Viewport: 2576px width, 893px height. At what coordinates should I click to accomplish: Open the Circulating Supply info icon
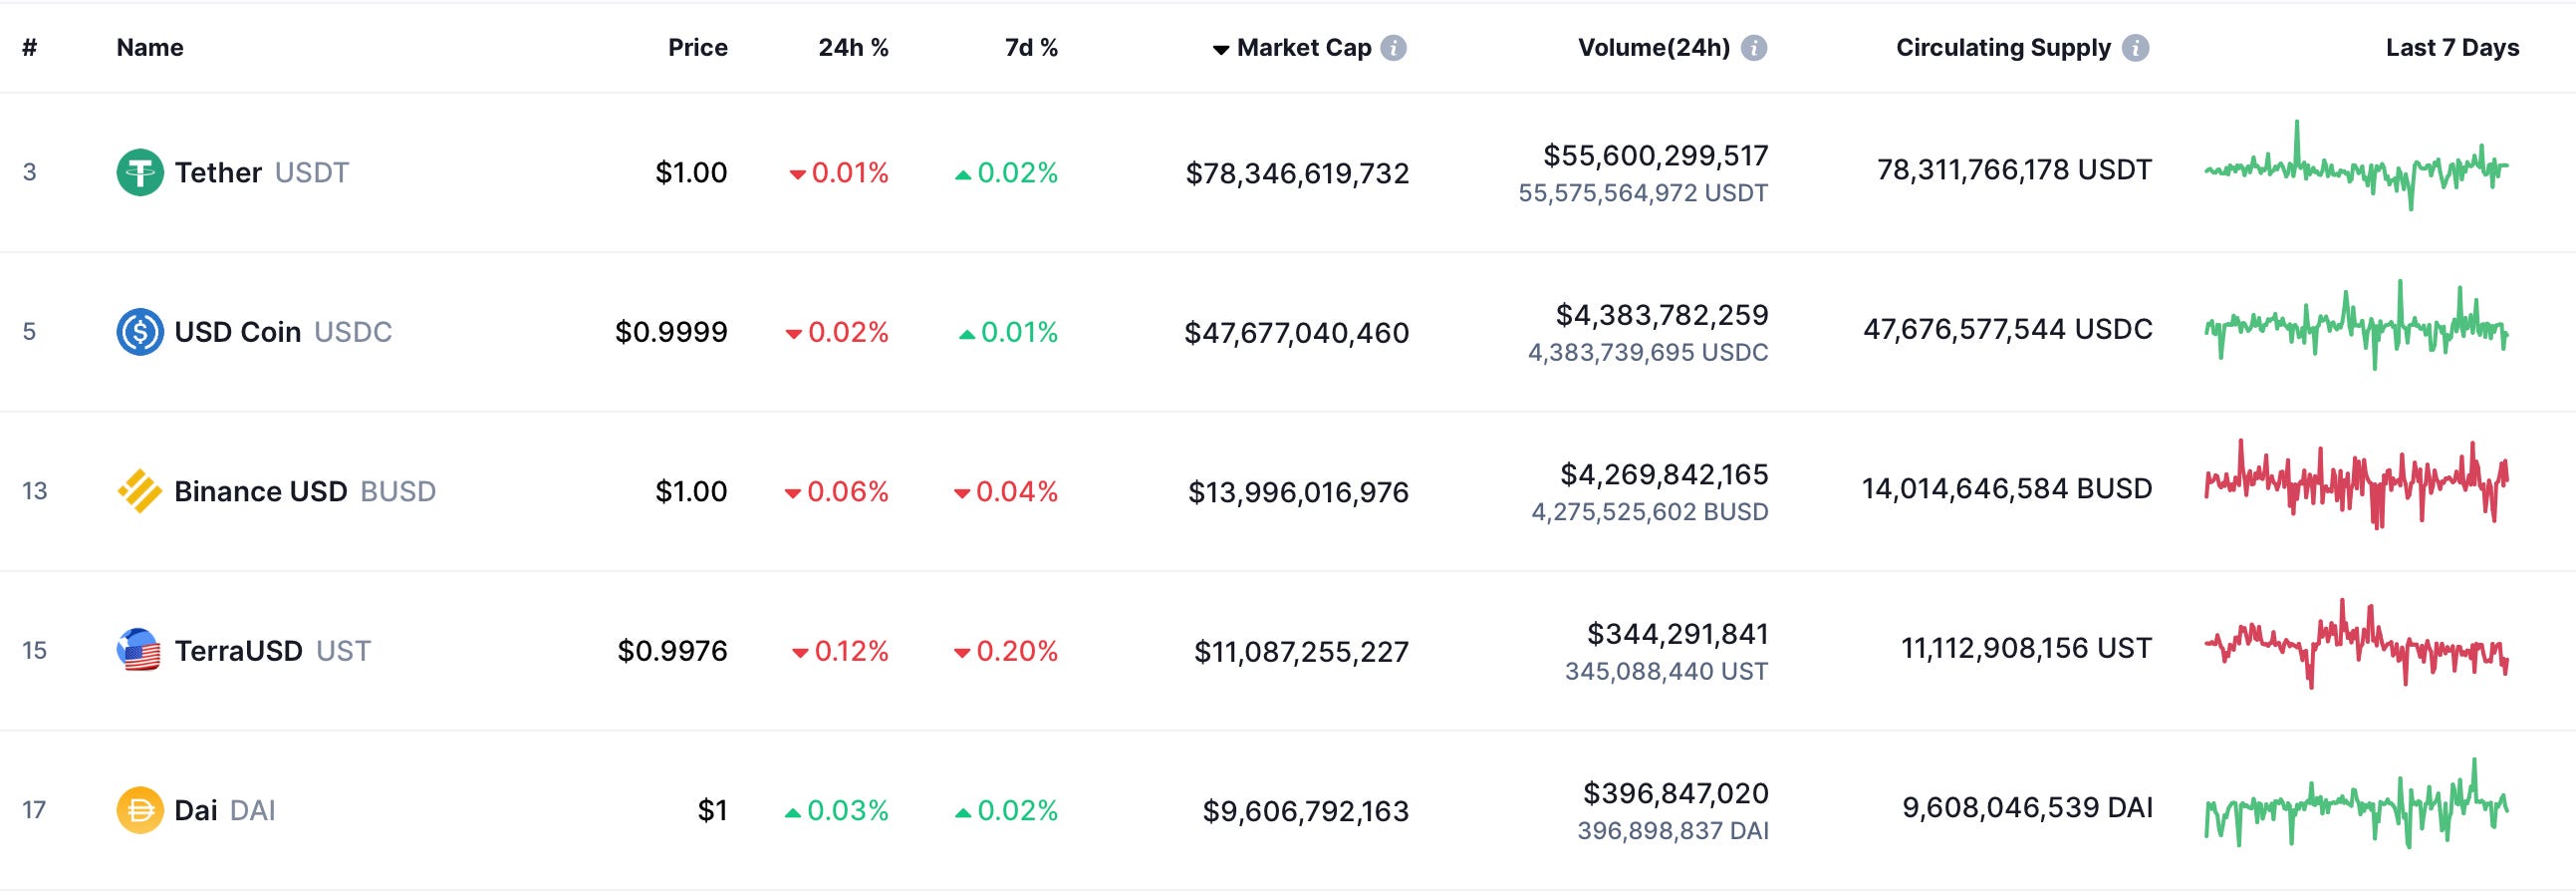(2135, 48)
